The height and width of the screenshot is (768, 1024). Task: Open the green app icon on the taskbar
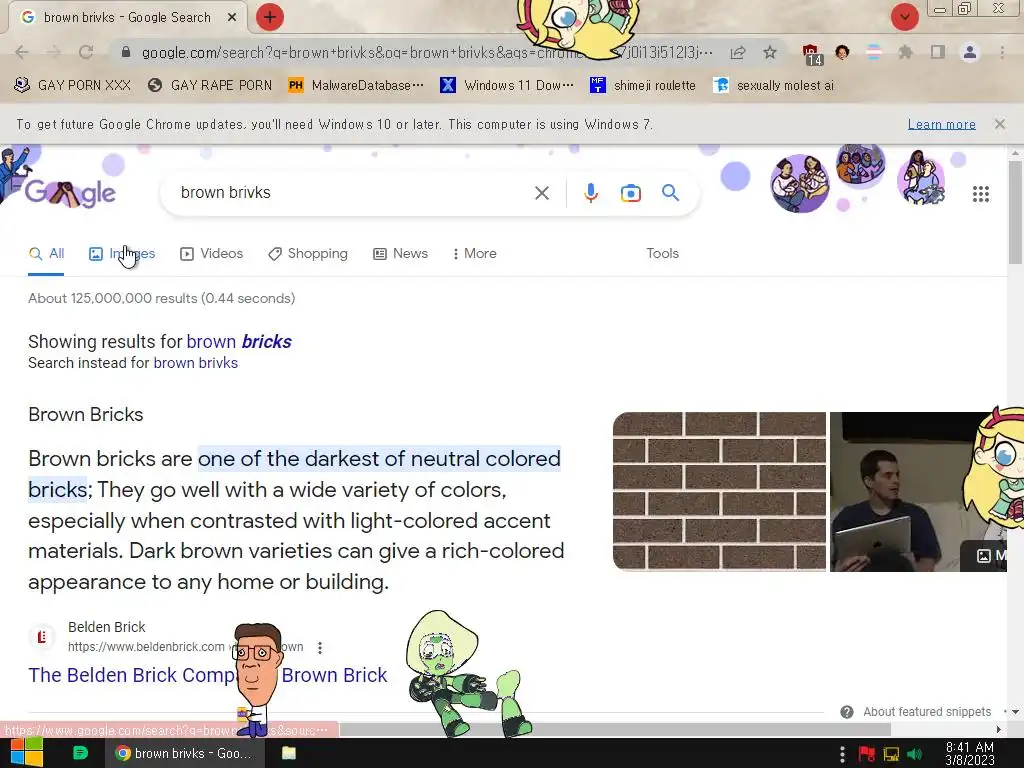[x=80, y=753]
